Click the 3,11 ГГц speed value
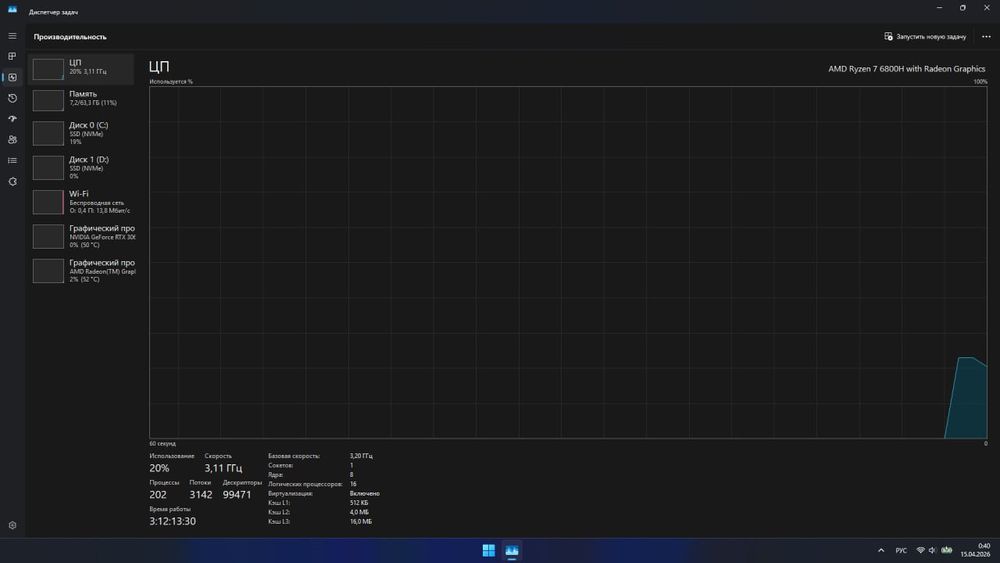Image resolution: width=1000 pixels, height=563 pixels. (x=223, y=468)
